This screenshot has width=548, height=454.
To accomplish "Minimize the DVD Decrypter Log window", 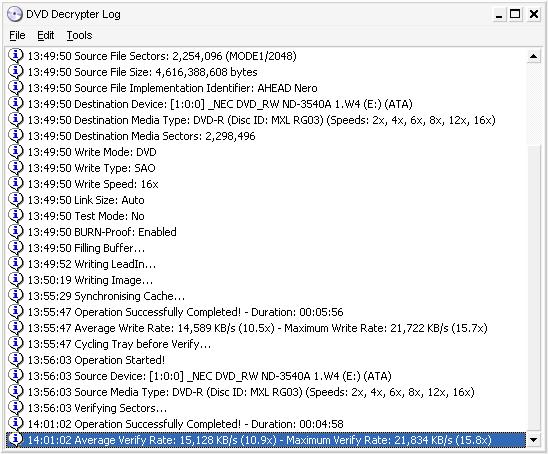I will click(x=499, y=14).
